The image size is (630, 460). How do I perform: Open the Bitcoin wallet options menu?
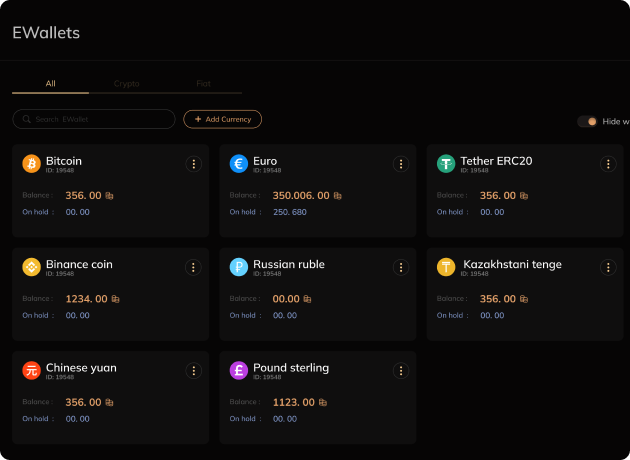(194, 164)
